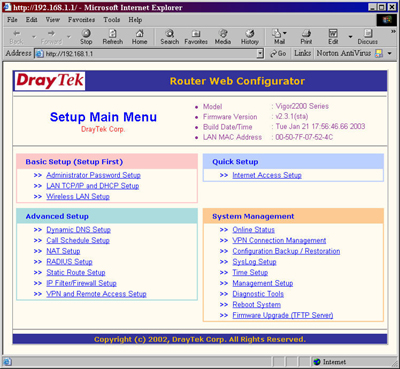Viewport: 400px width, 369px height.
Task: Open VPN and Remote Access Setup
Action: pyautogui.click(x=96, y=294)
